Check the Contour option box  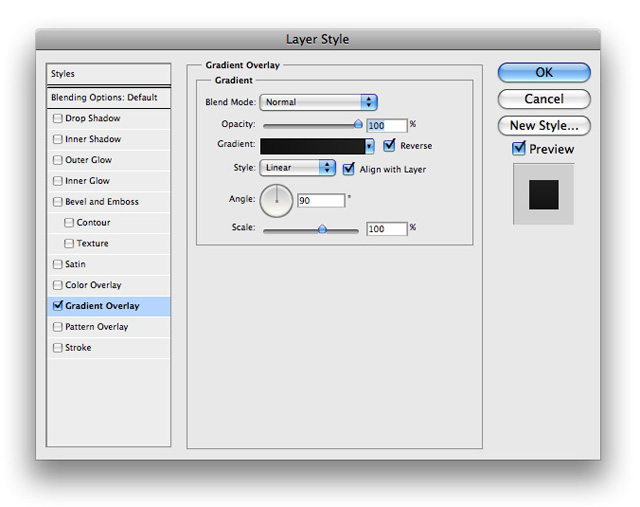click(69, 222)
